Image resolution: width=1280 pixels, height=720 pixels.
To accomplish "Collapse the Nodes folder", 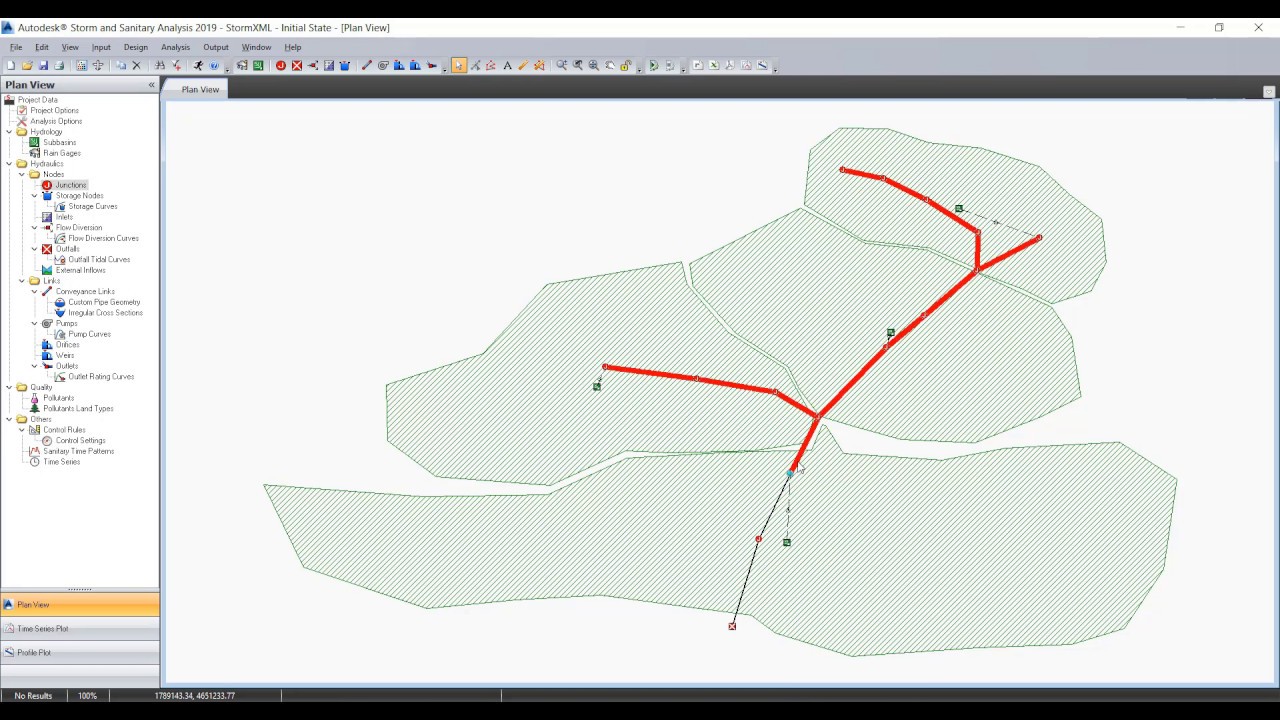I will tap(22, 175).
